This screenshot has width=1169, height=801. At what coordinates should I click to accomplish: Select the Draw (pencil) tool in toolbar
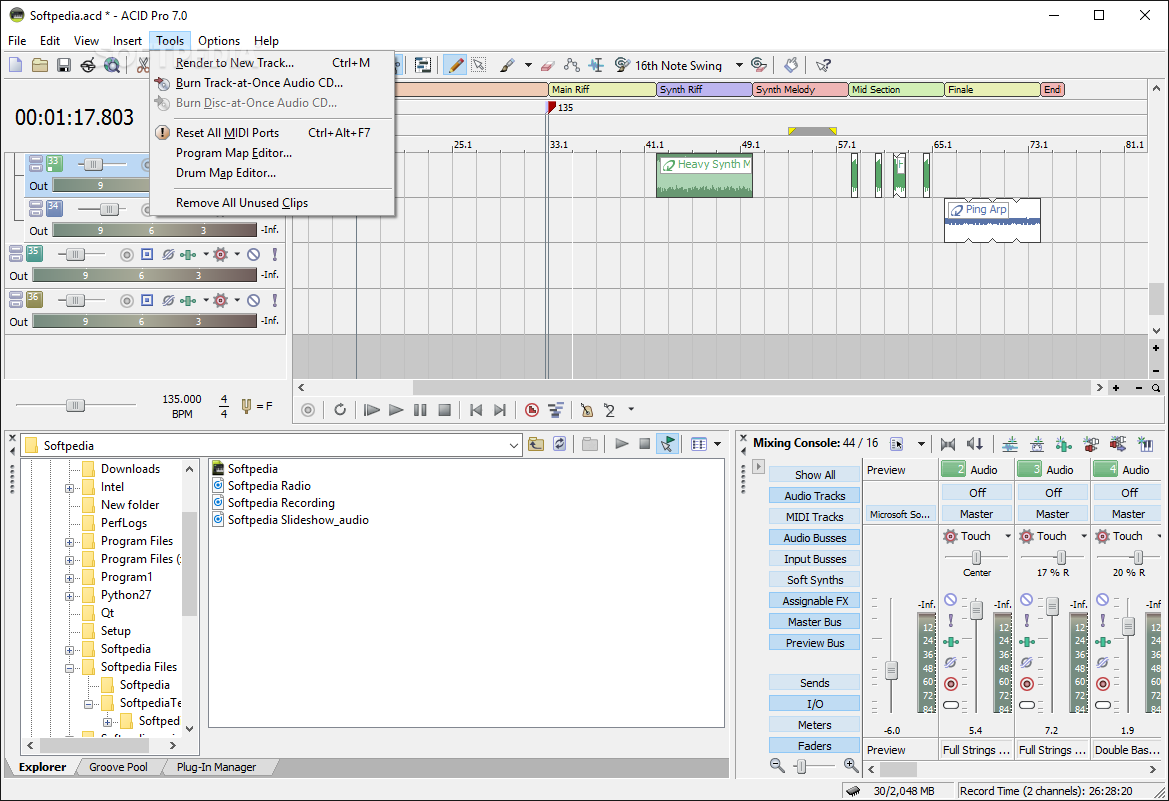(455, 65)
